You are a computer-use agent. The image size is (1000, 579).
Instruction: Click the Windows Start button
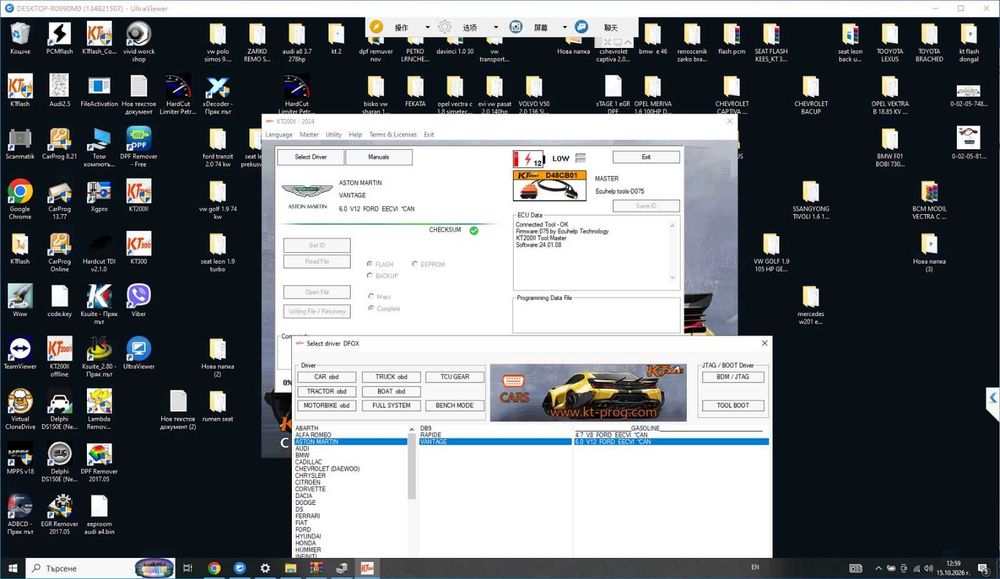pyautogui.click(x=12, y=568)
